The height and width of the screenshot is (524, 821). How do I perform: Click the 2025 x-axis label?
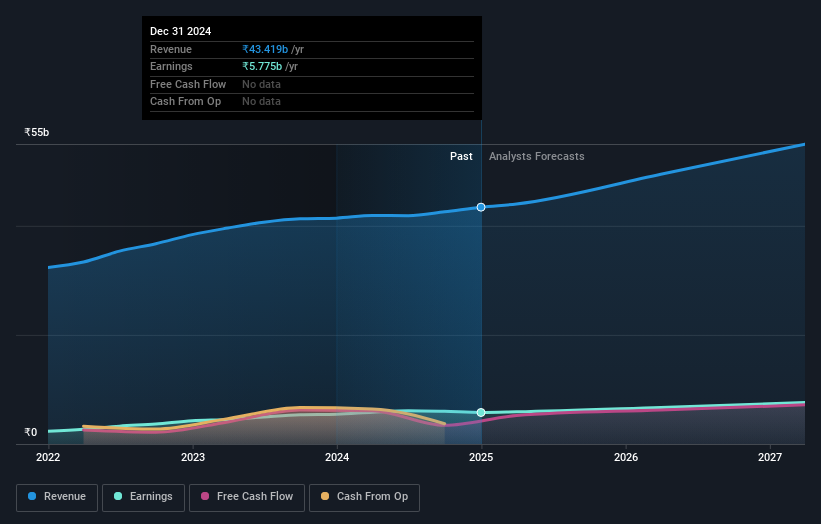[x=481, y=457]
